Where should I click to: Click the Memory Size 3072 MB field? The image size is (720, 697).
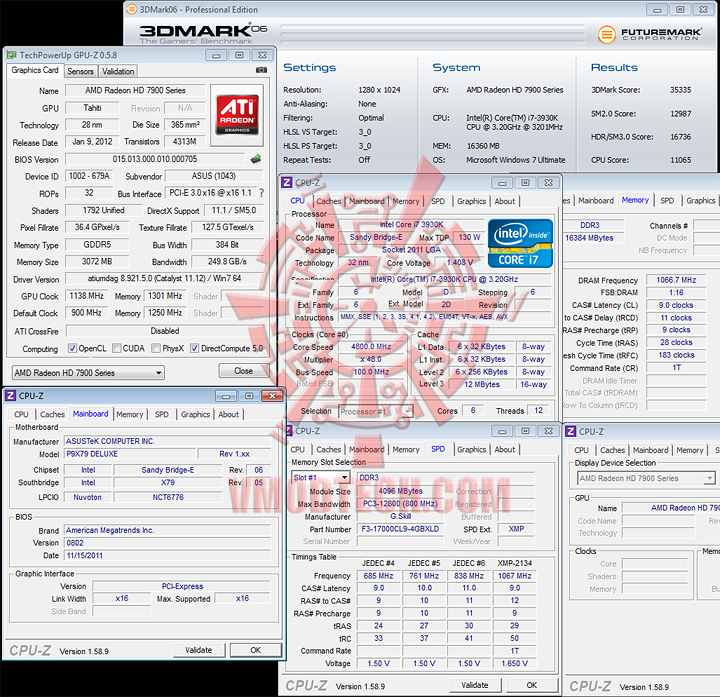(x=97, y=261)
